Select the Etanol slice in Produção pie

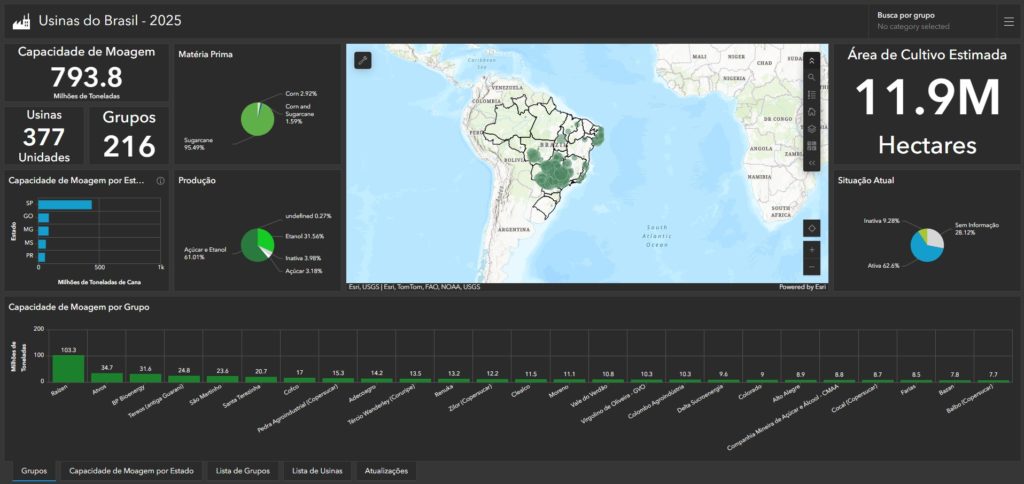click(266, 238)
